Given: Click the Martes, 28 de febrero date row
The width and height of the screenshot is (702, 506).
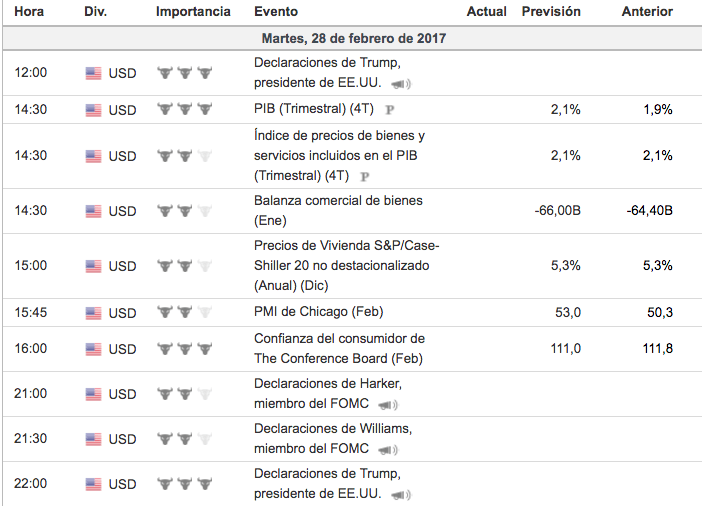Looking at the screenshot, I should 352,38.
